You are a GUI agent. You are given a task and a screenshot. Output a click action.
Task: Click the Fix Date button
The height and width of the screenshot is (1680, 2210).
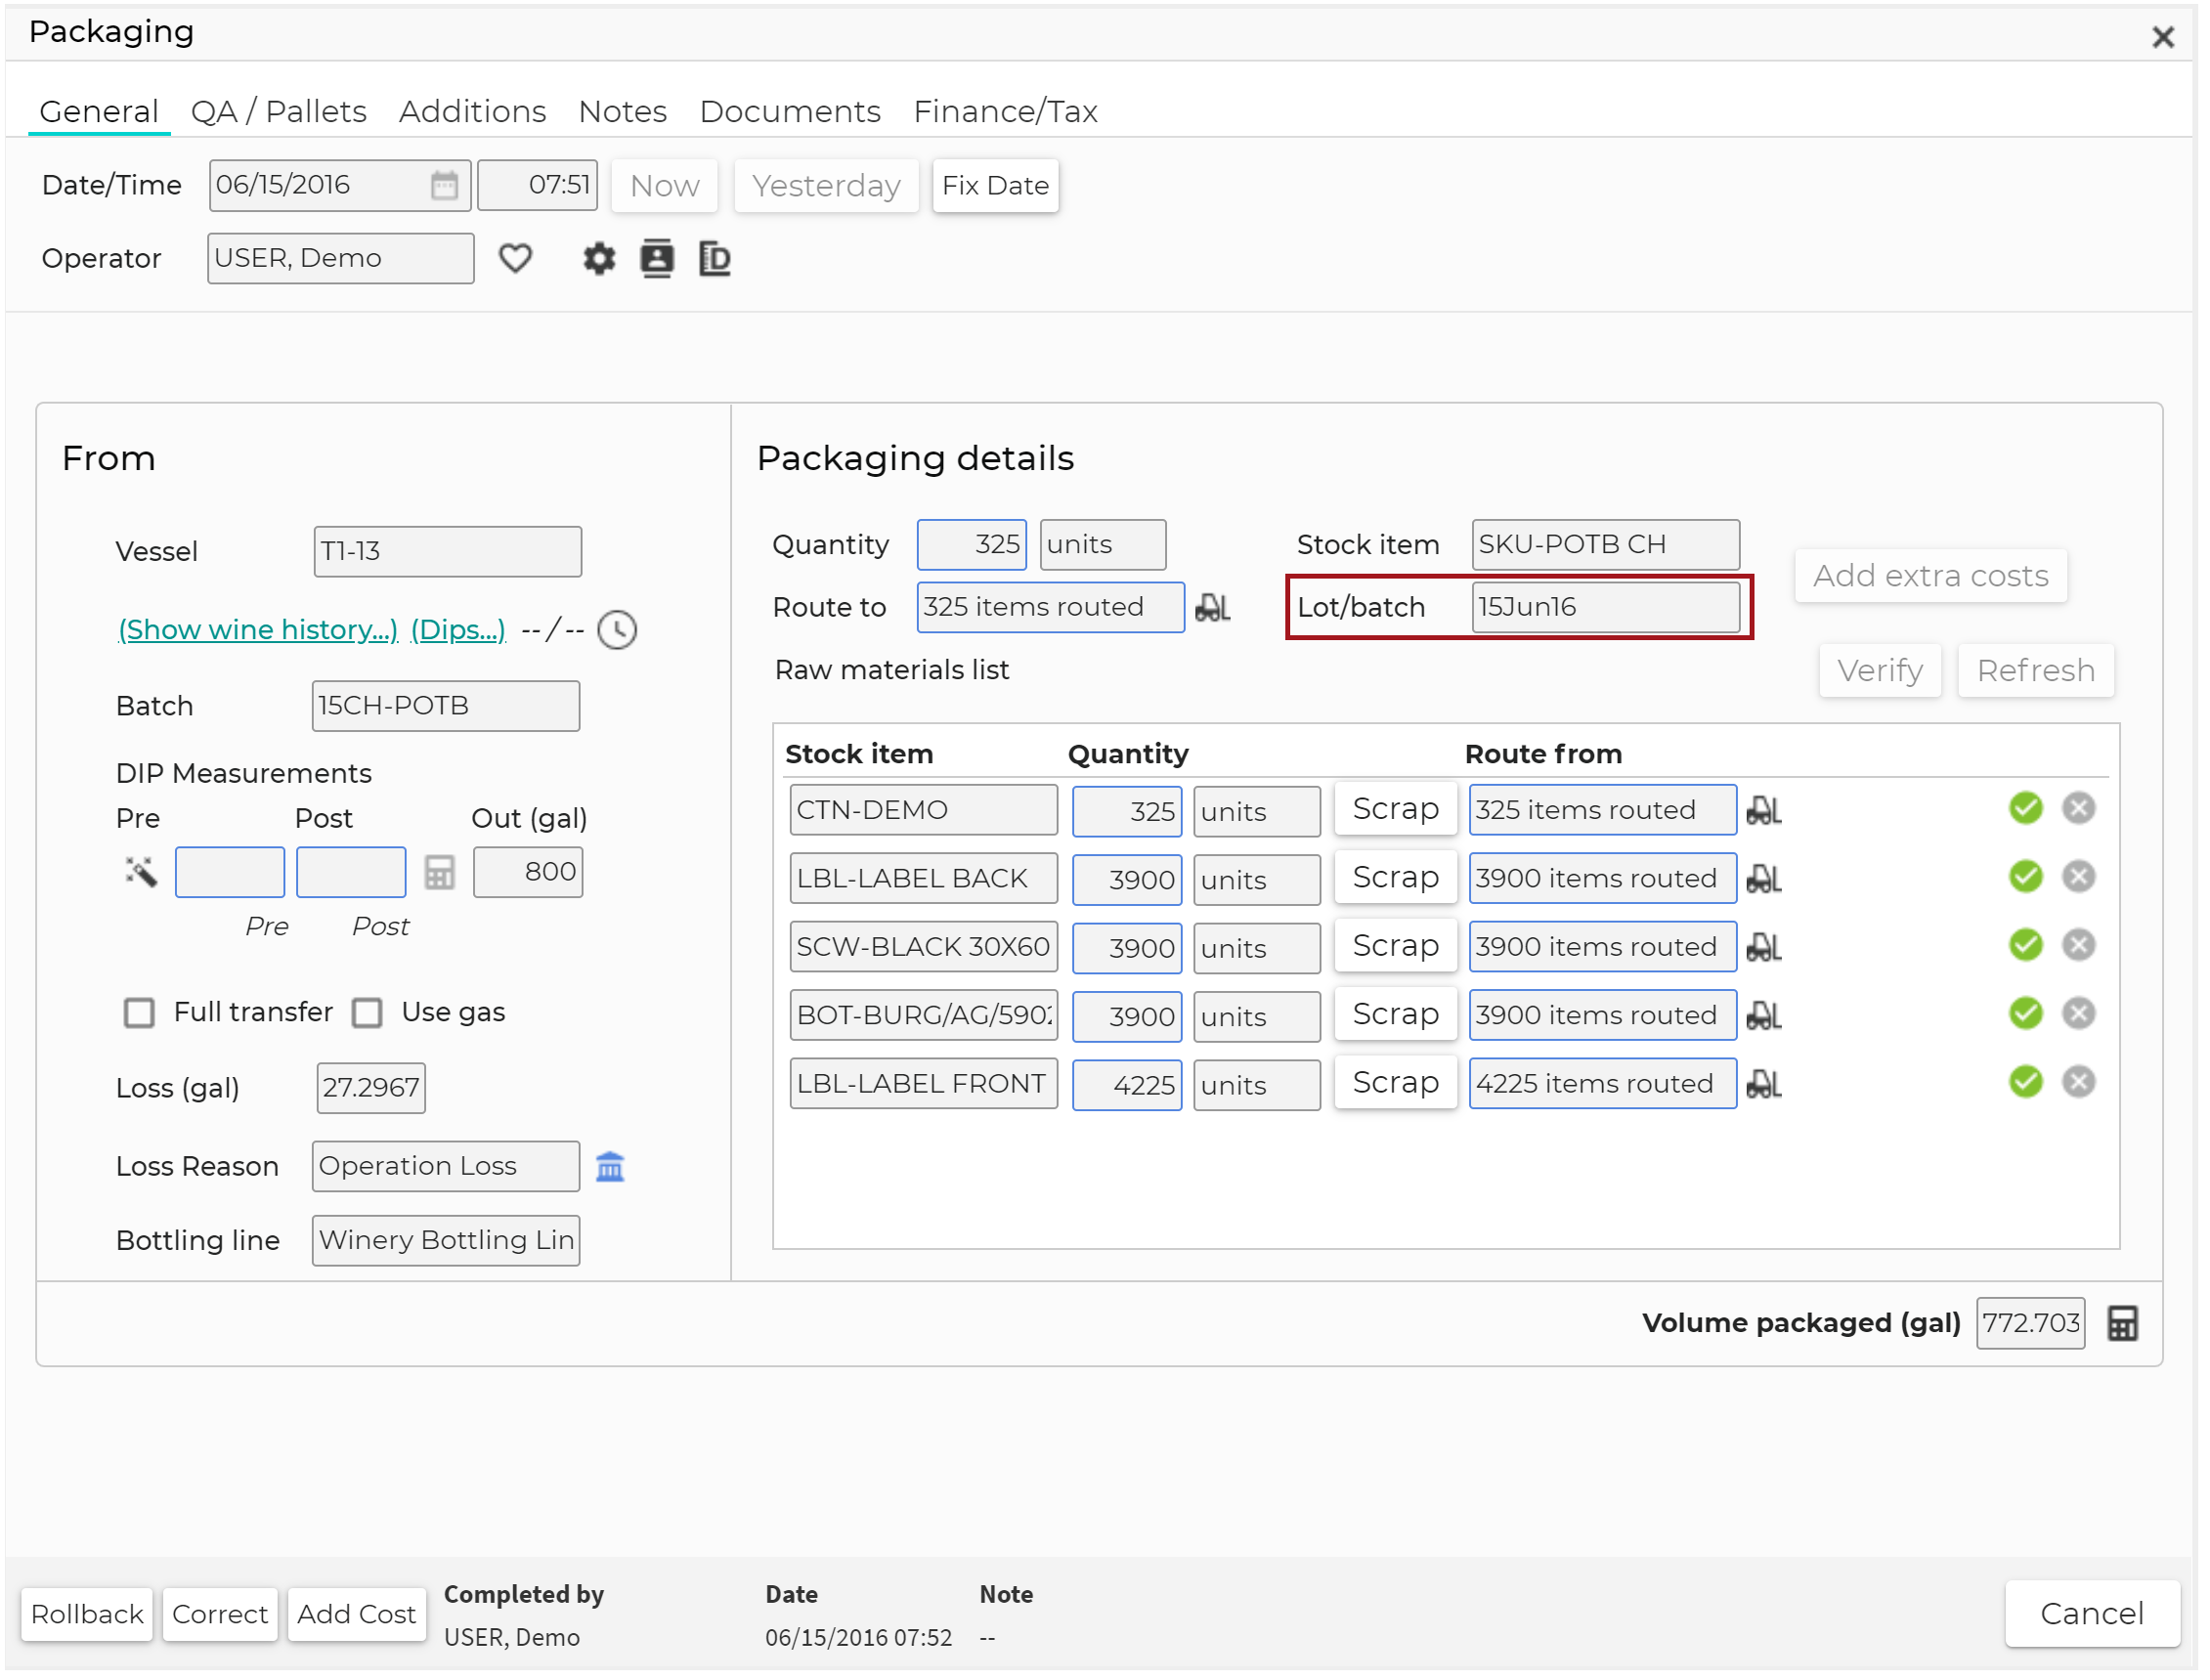997,186
